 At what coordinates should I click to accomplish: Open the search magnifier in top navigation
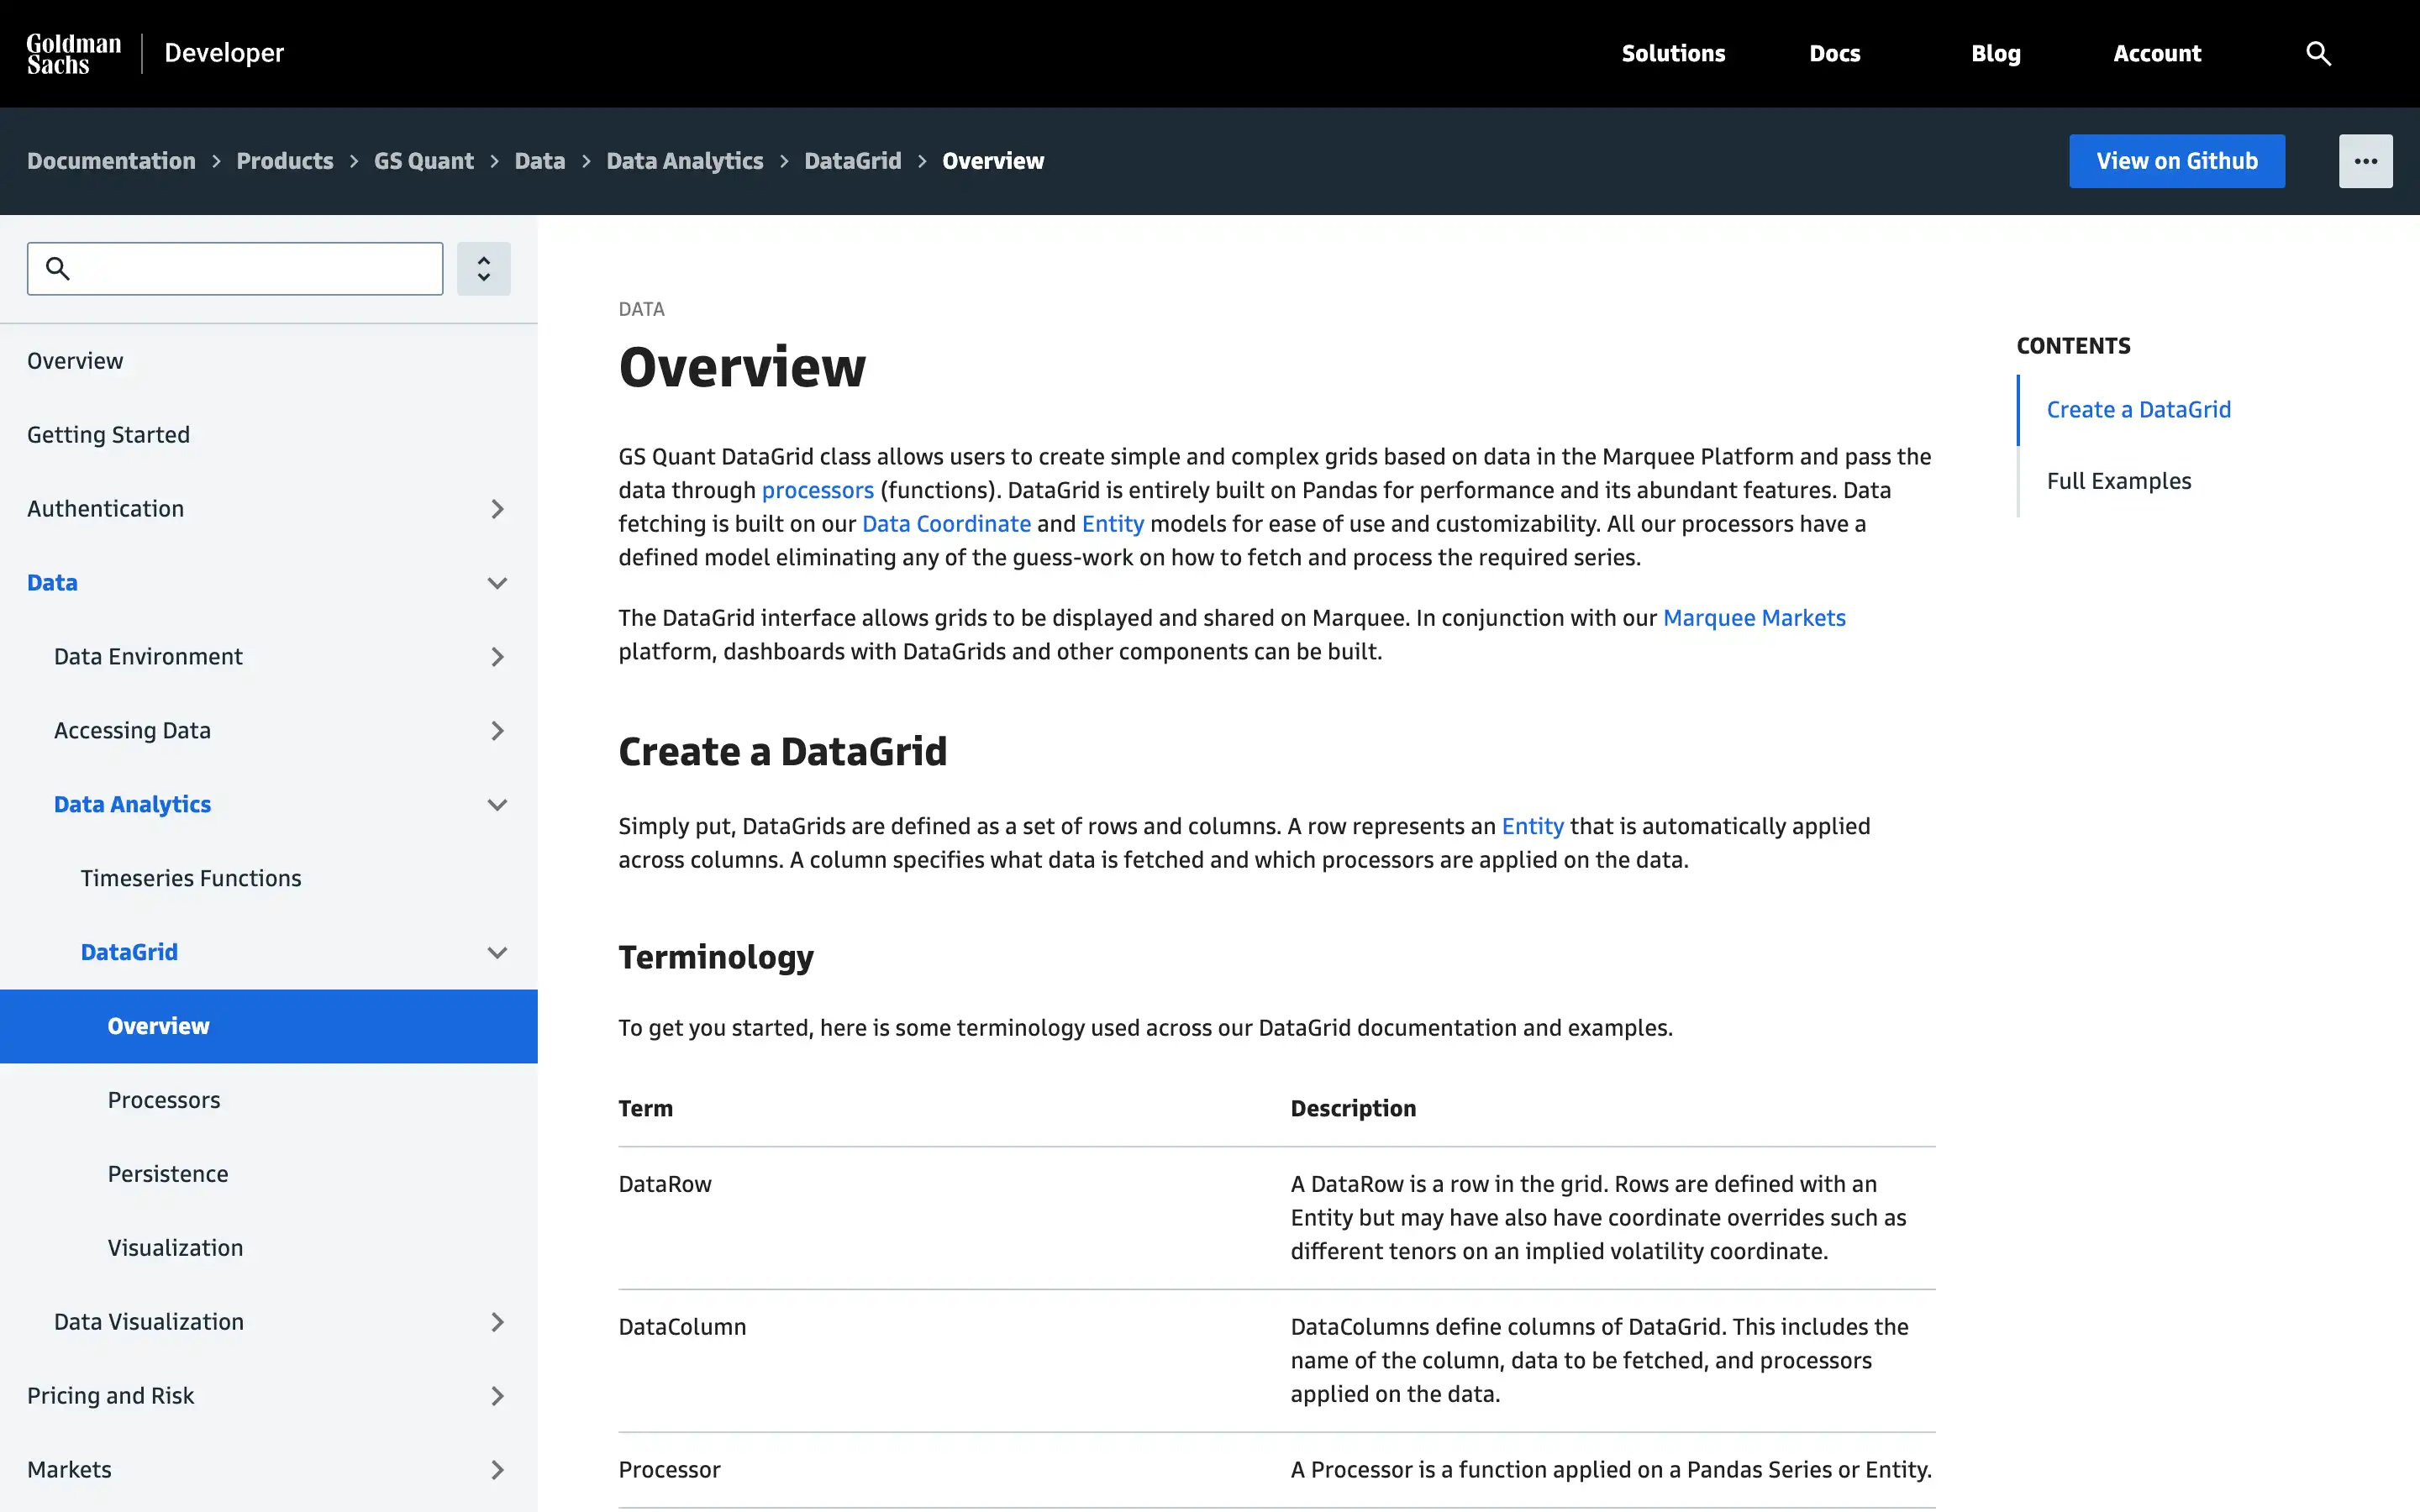pyautogui.click(x=2318, y=53)
